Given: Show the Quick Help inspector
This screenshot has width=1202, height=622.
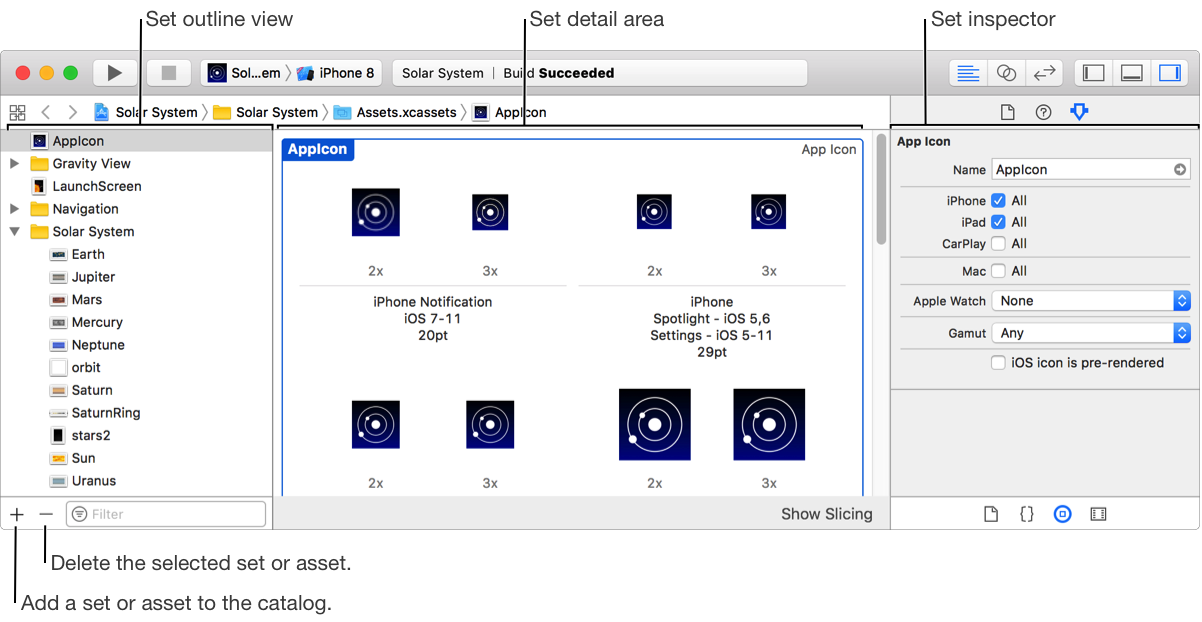Looking at the screenshot, I should (x=1043, y=112).
